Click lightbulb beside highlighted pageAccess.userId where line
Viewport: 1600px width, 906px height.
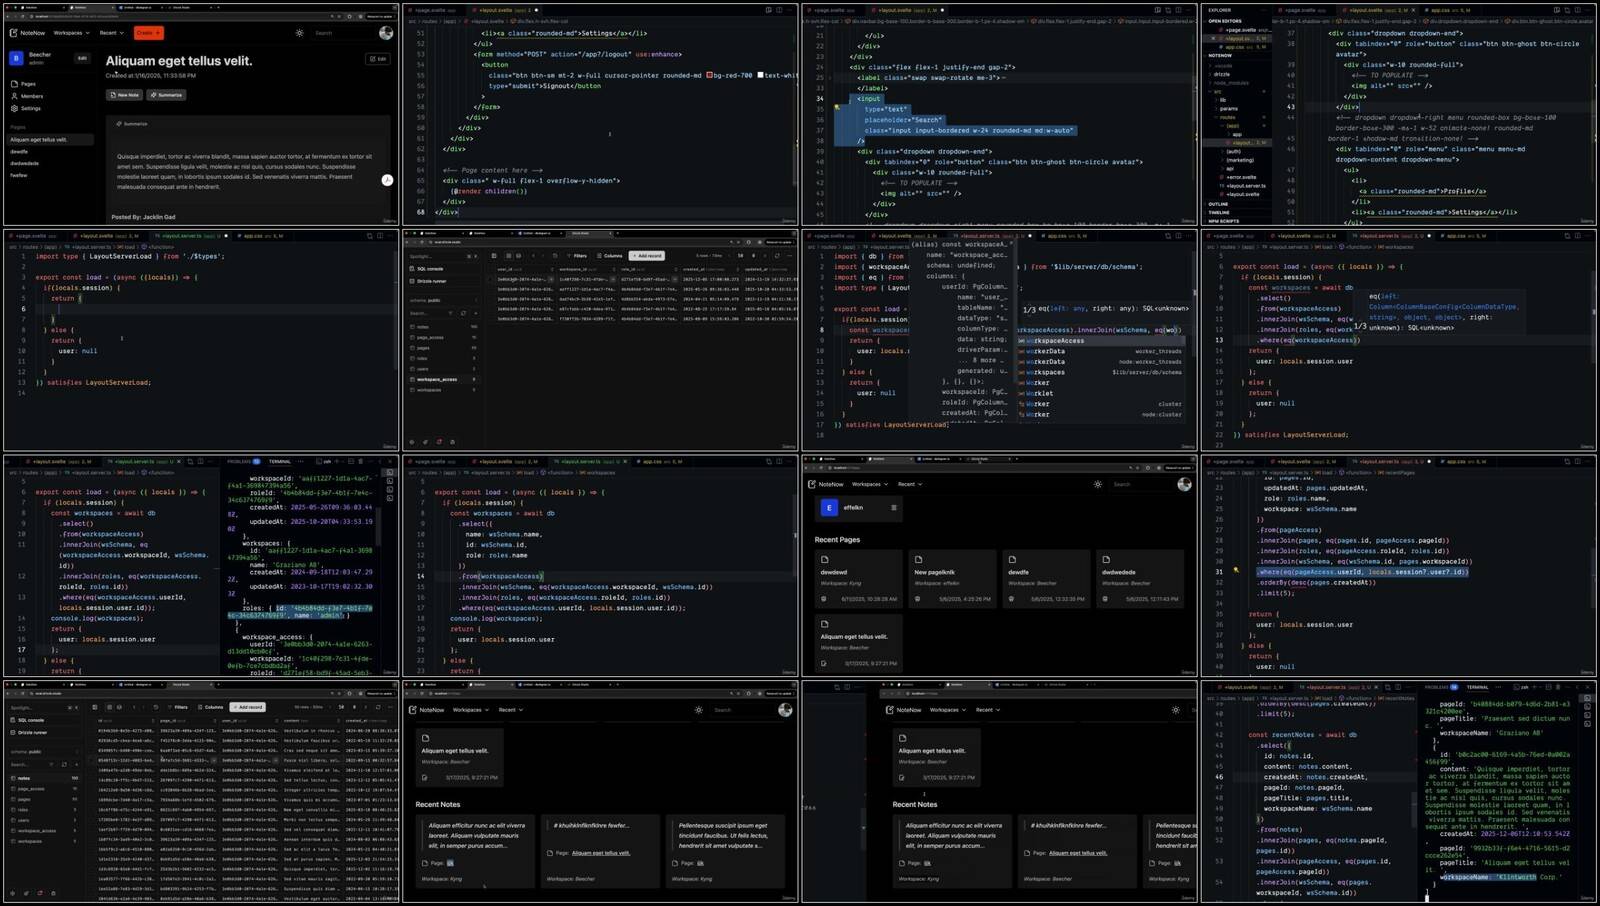click(1236, 570)
